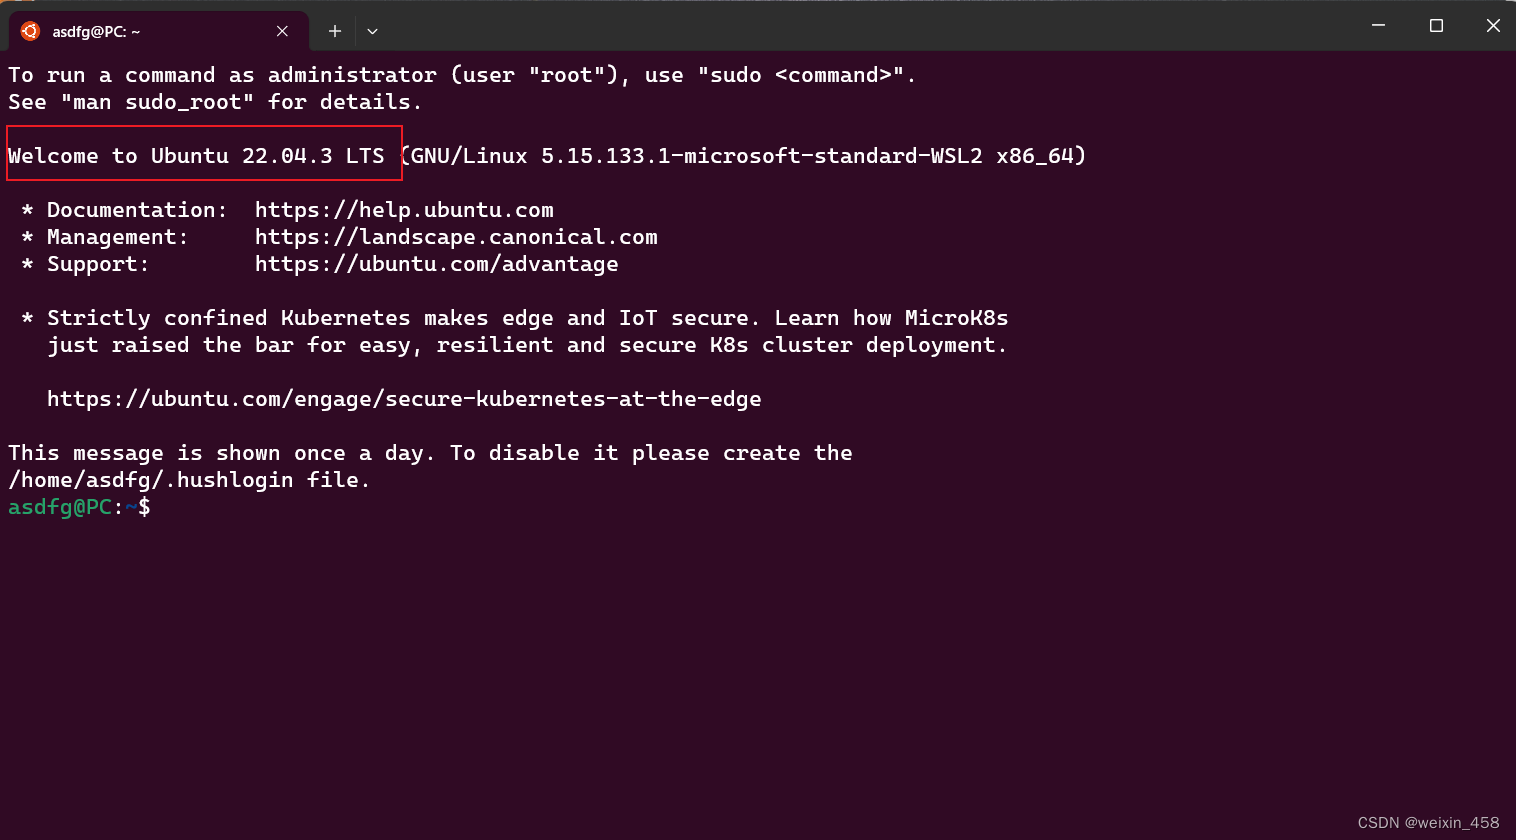Open the ubuntu.com/advantage support link

(x=436, y=264)
